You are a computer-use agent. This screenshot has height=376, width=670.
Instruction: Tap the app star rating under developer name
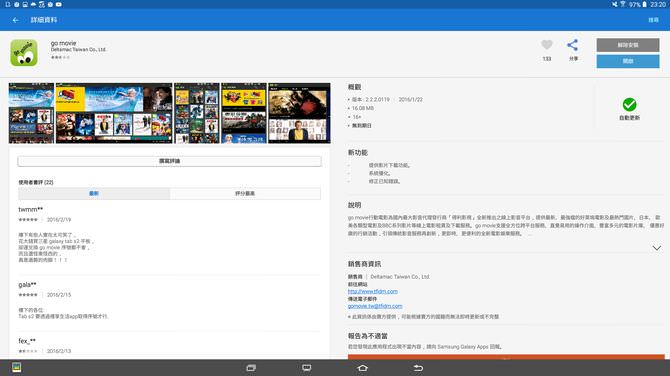point(60,57)
